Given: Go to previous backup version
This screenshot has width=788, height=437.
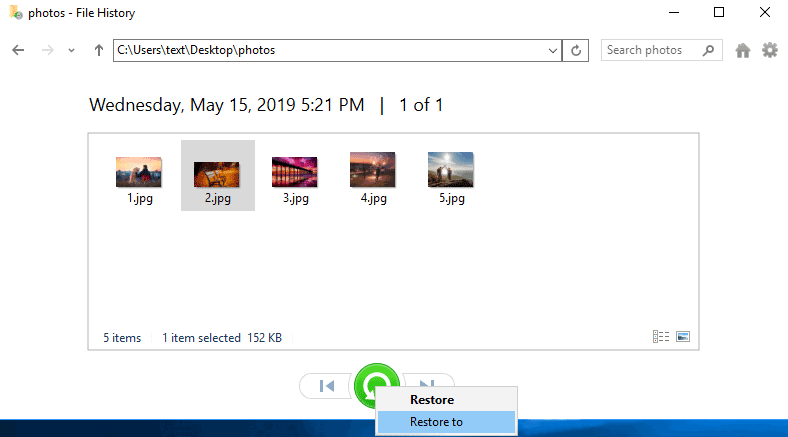Looking at the screenshot, I should pos(325,385).
